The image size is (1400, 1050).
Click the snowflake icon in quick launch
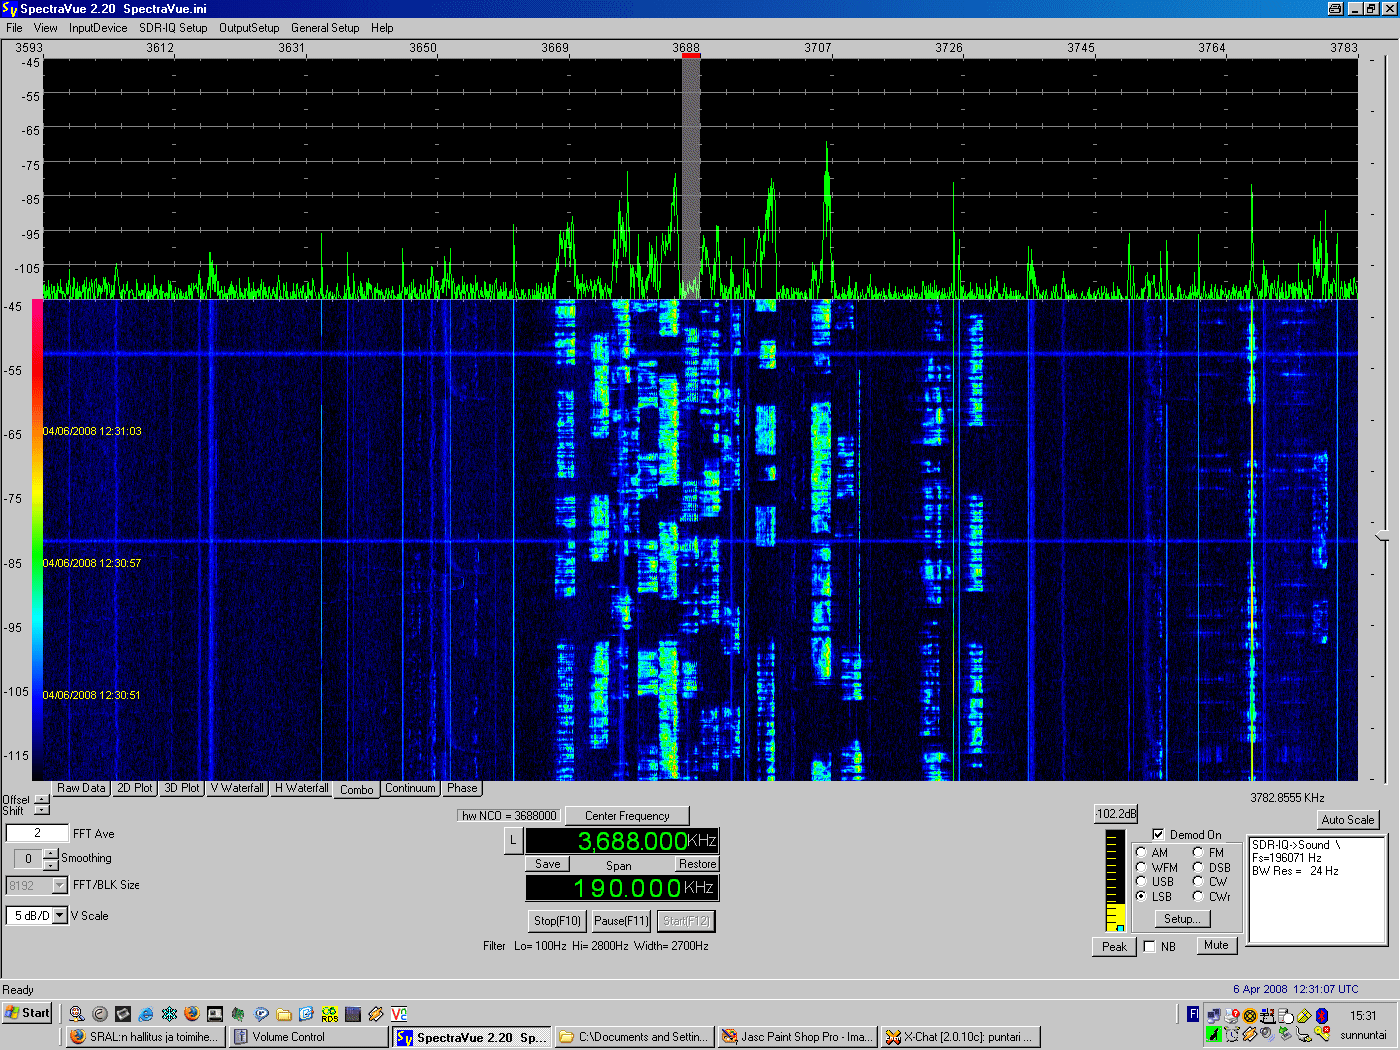tap(169, 1014)
